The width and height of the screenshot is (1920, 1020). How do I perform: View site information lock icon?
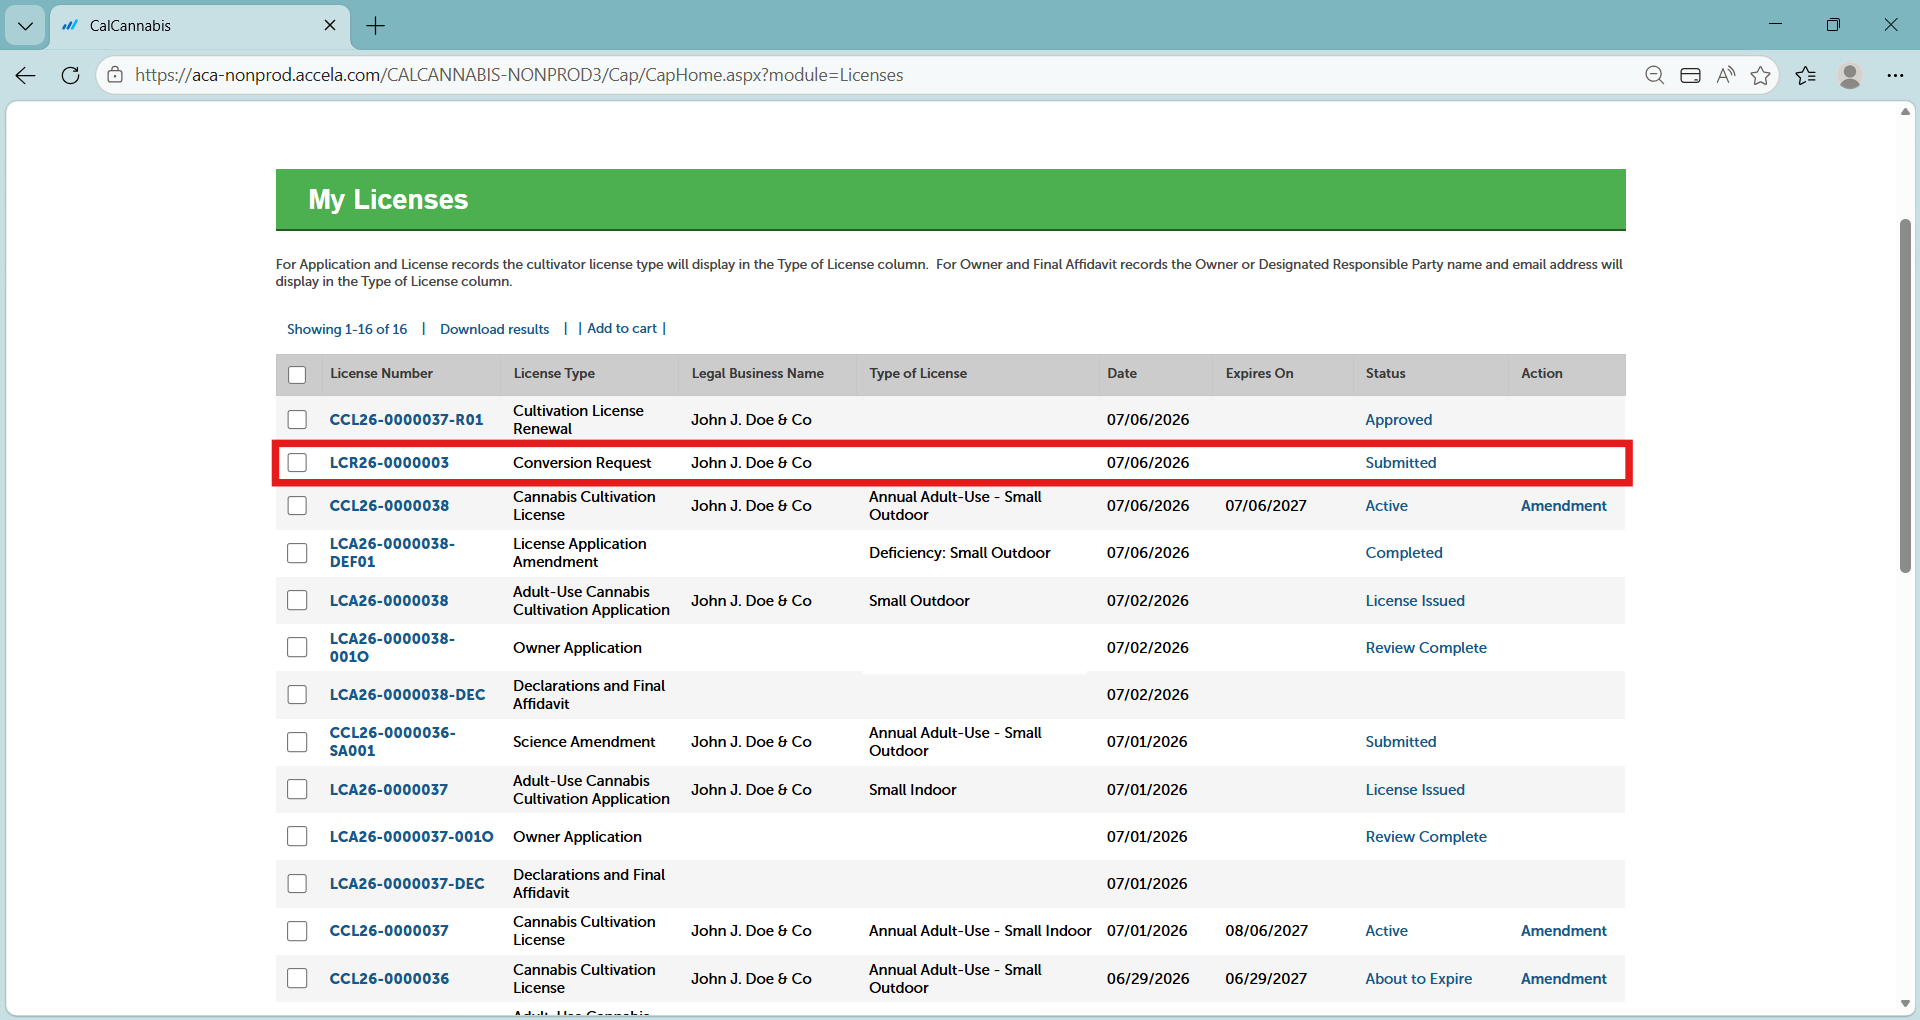pos(115,75)
